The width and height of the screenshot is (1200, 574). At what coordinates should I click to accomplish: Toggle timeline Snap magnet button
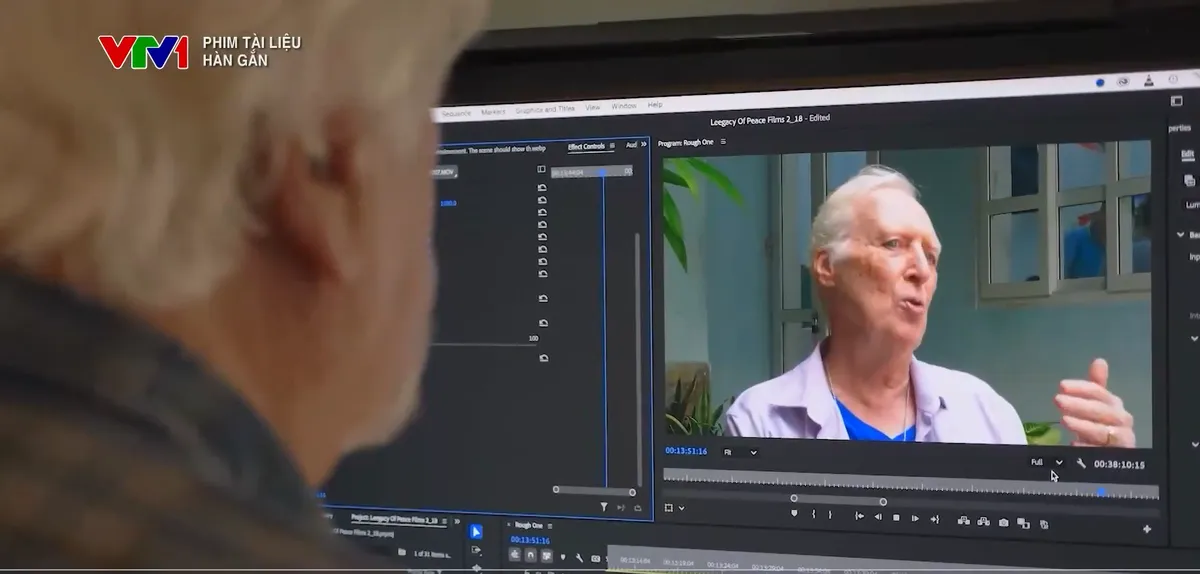coord(531,555)
